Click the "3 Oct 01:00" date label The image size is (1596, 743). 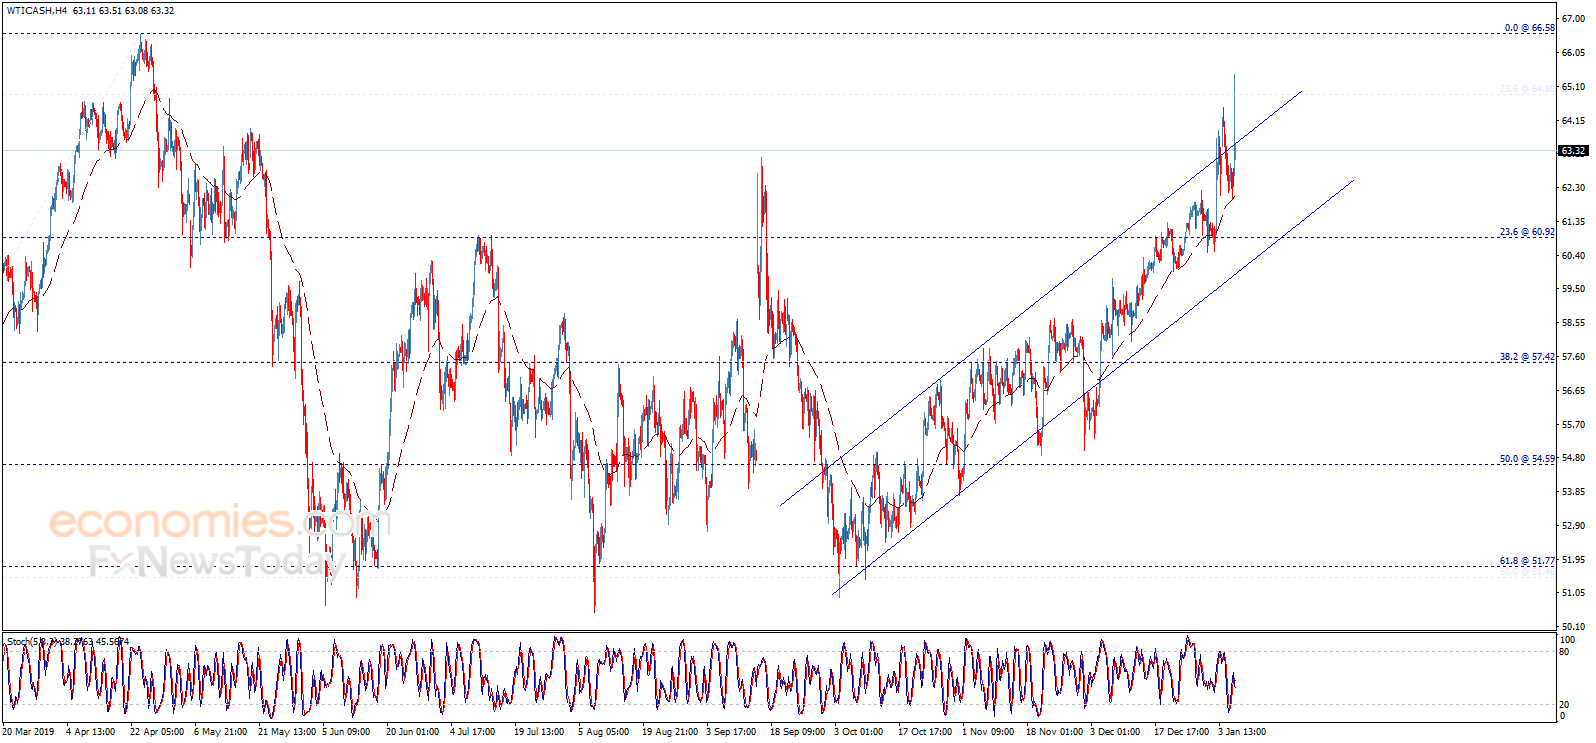click(859, 732)
